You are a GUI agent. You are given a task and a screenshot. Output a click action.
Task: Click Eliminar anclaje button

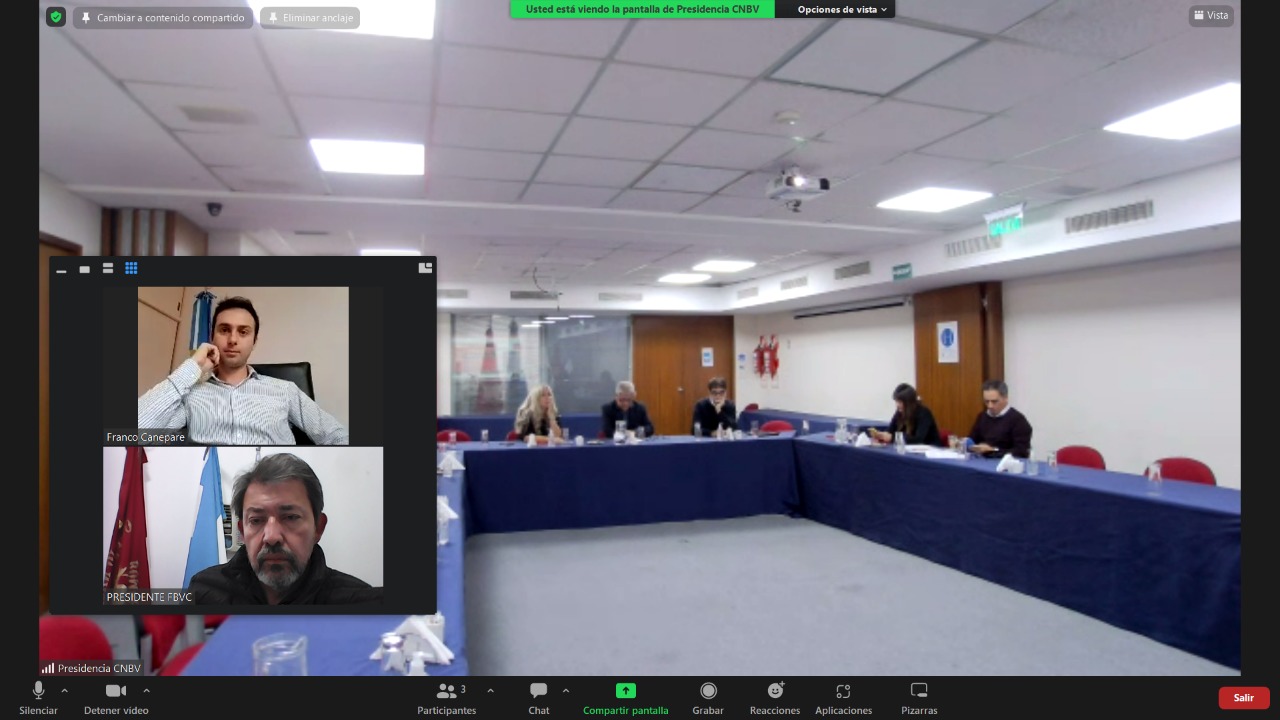click(310, 18)
